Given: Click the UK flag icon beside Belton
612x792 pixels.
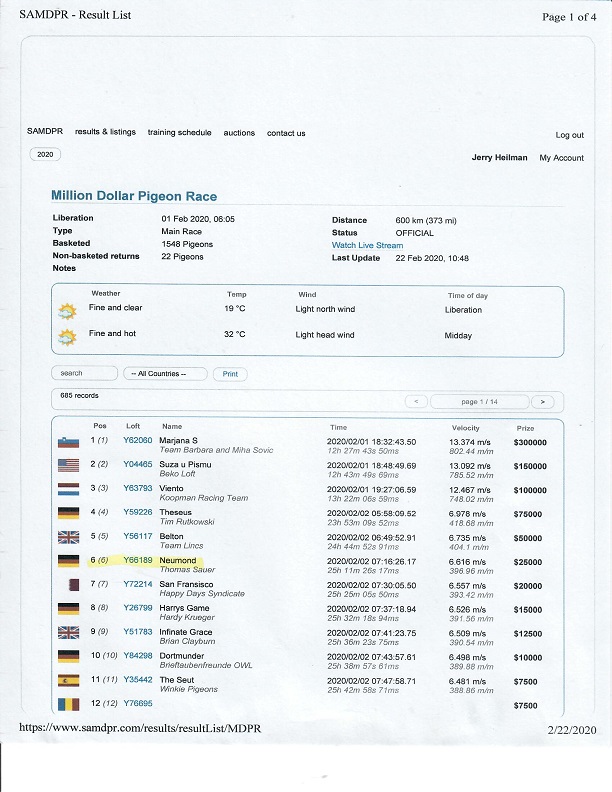Looking at the screenshot, I should coord(68,539).
